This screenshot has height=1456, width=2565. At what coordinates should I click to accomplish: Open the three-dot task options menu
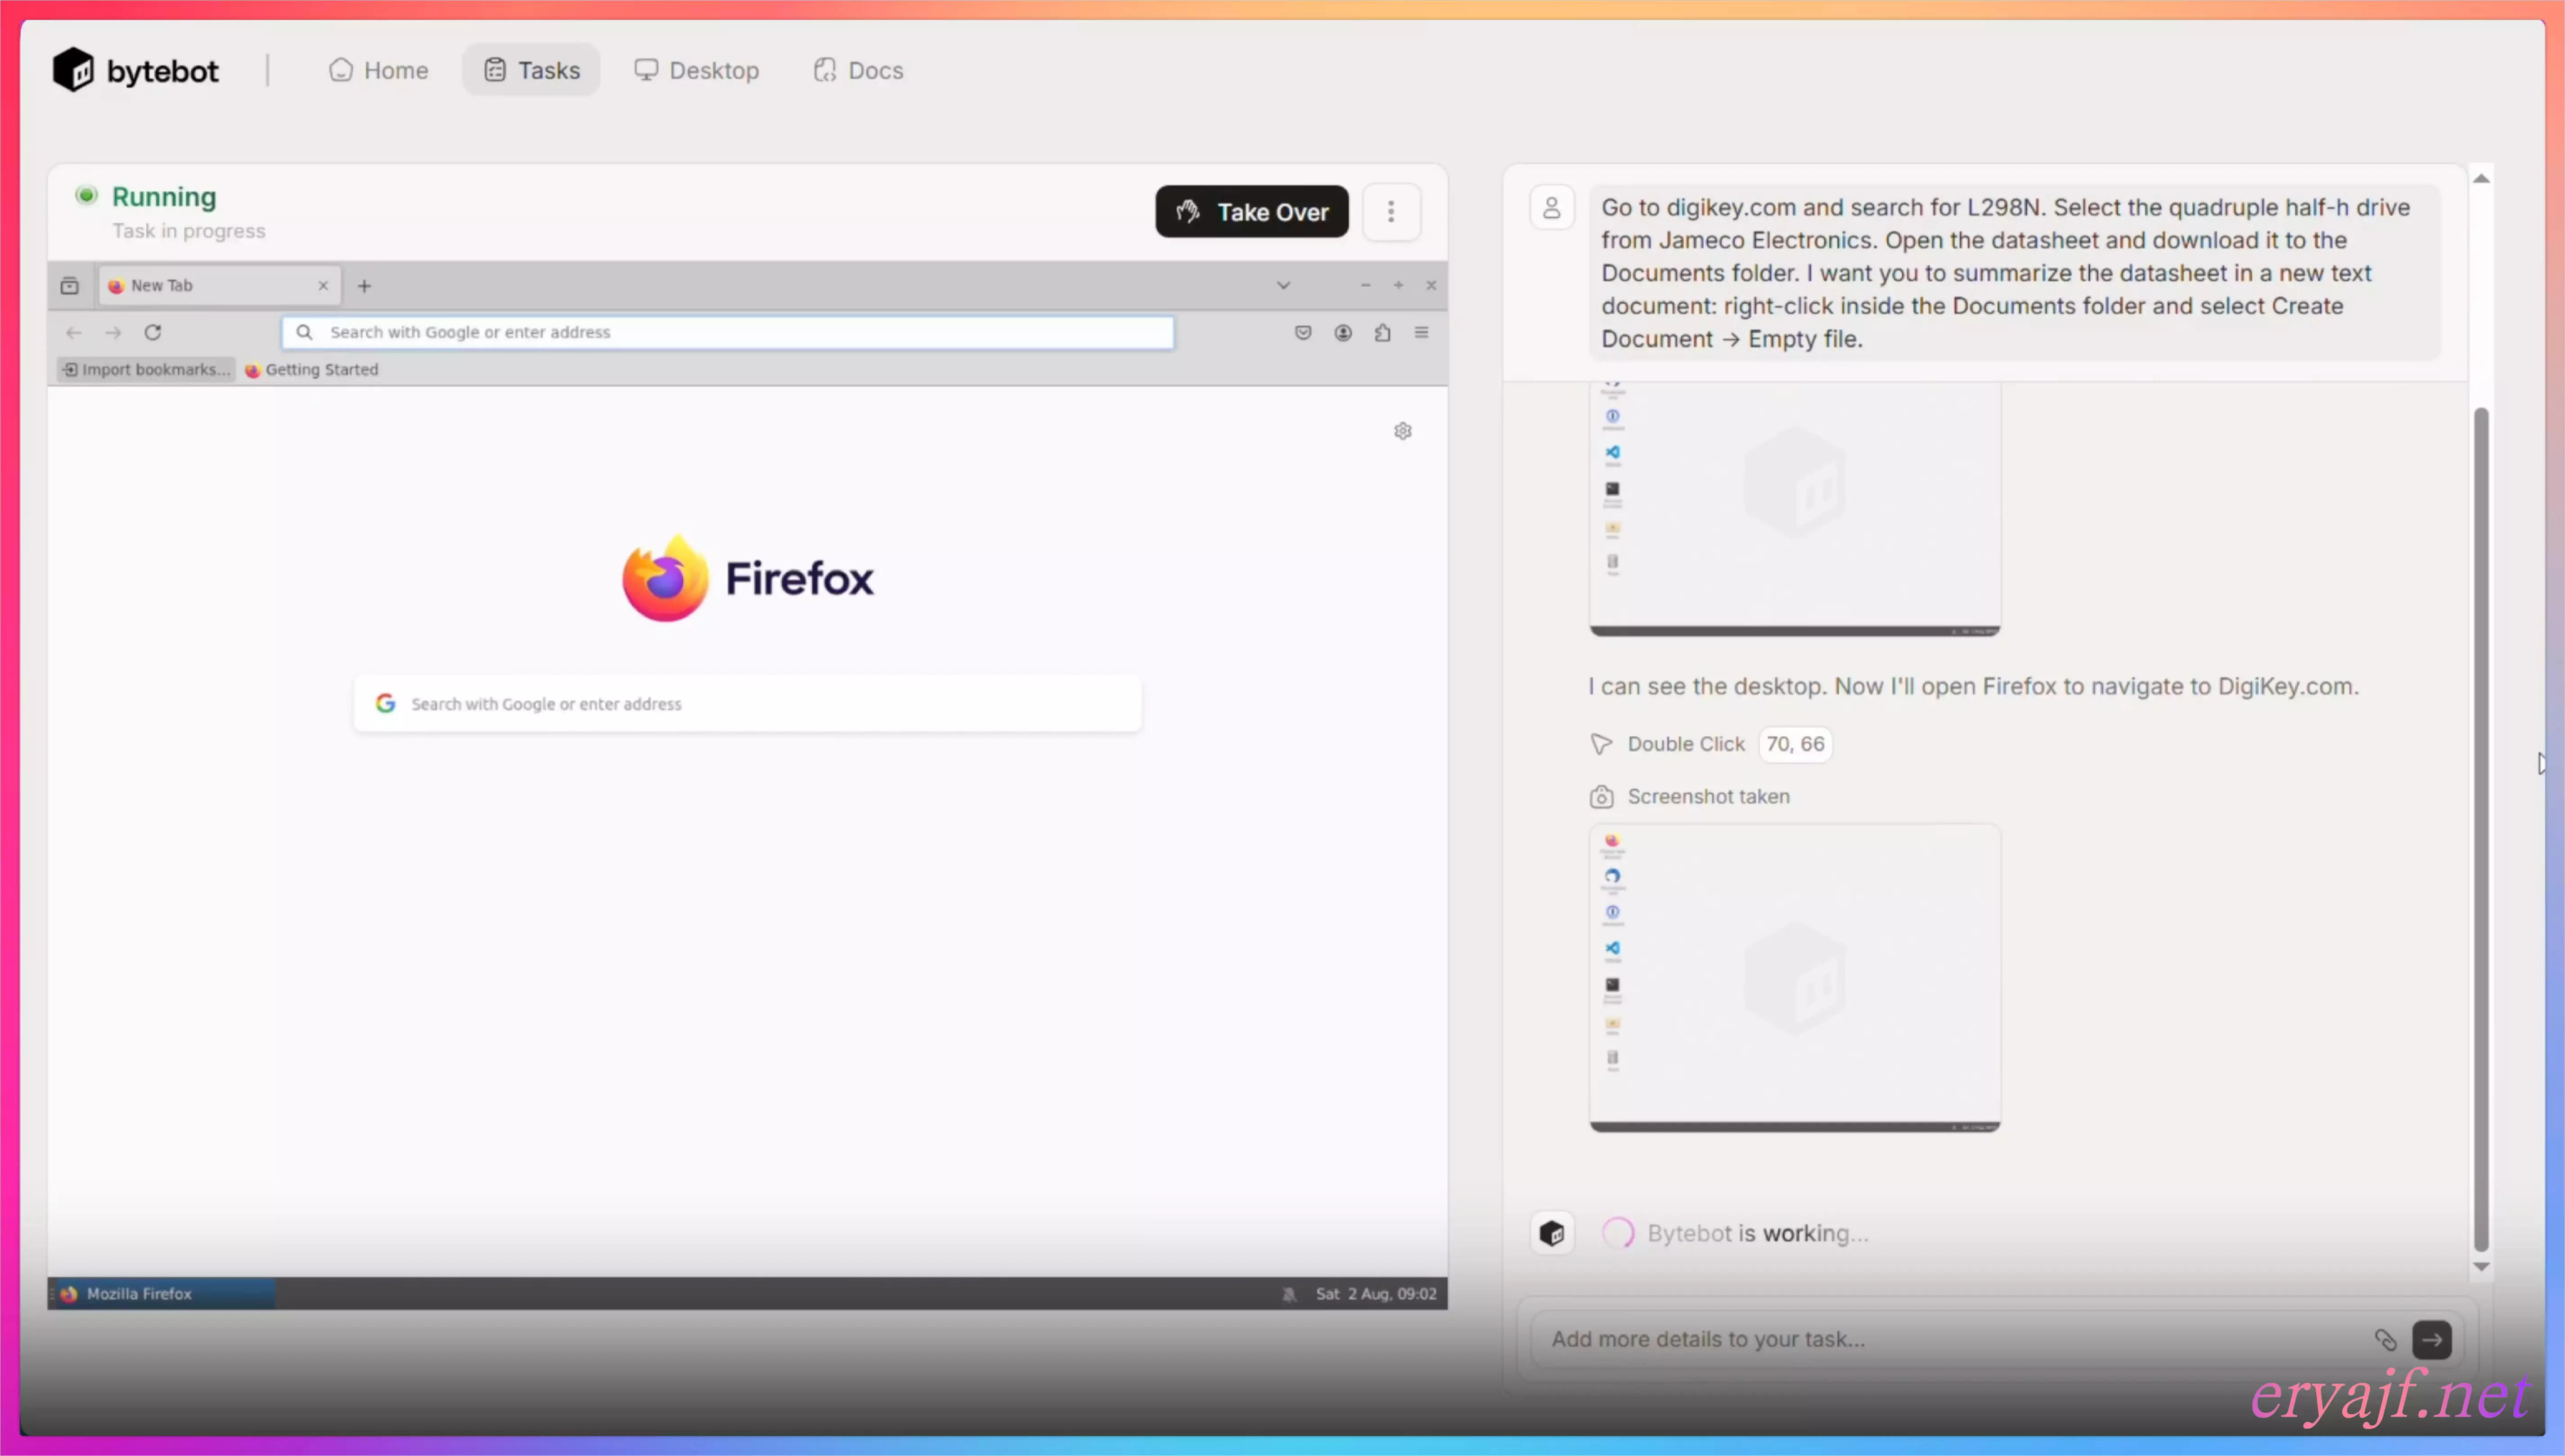[1391, 212]
